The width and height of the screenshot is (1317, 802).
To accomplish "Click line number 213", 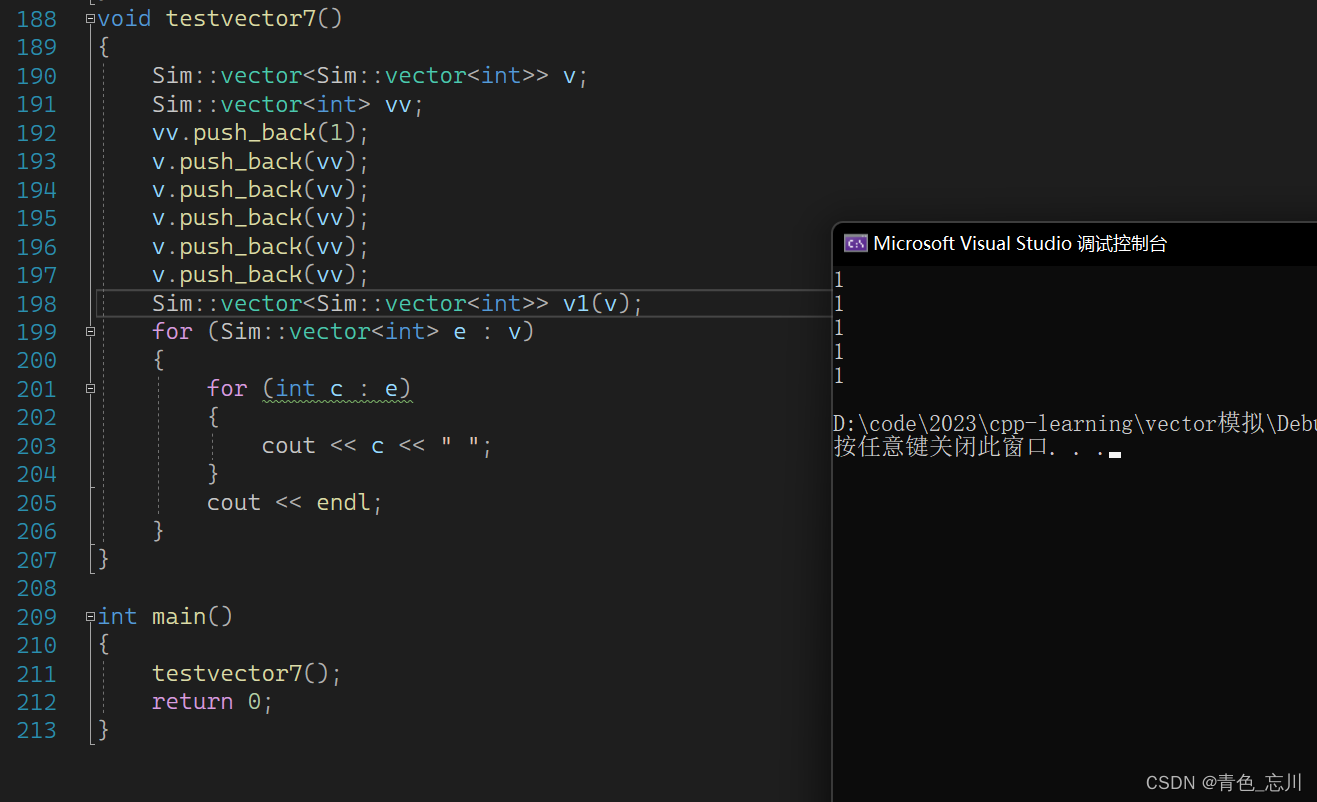I will click(x=37, y=730).
